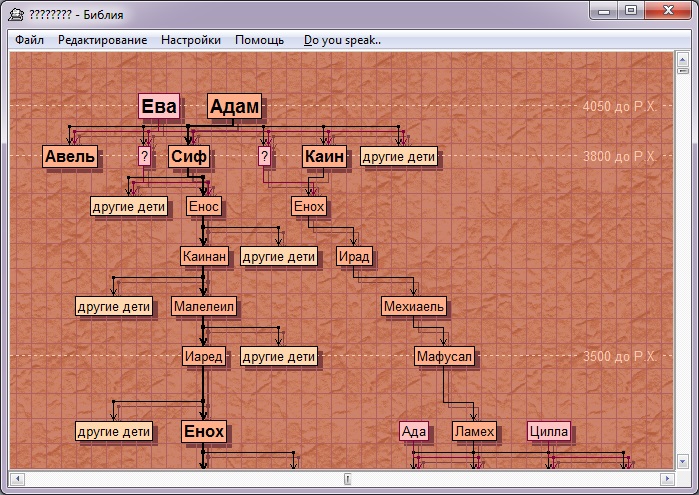Click the application icon in title bar

(x=16, y=12)
